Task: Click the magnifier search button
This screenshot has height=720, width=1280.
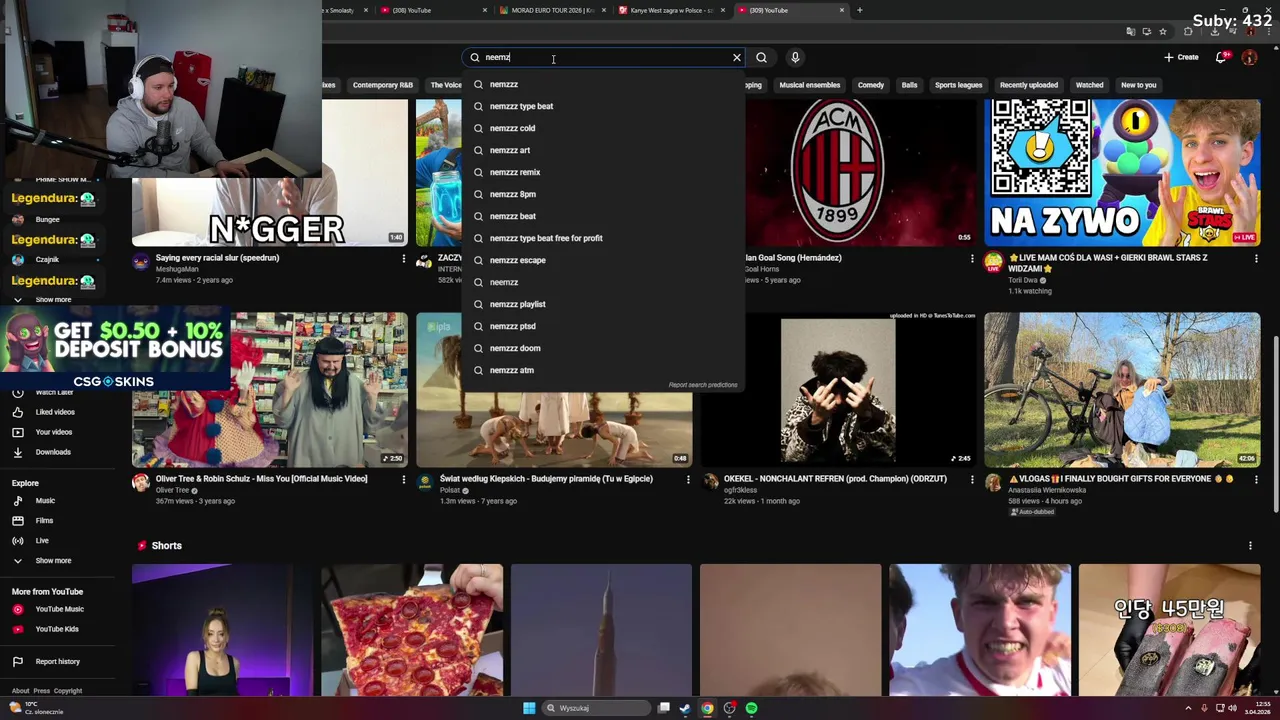Action: coord(761,57)
